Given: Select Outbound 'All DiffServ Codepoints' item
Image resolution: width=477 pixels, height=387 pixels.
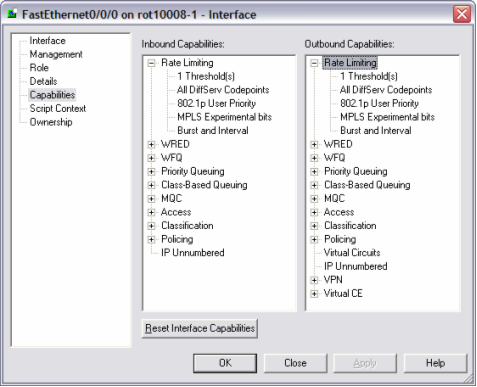Looking at the screenshot, I should tap(386, 90).
